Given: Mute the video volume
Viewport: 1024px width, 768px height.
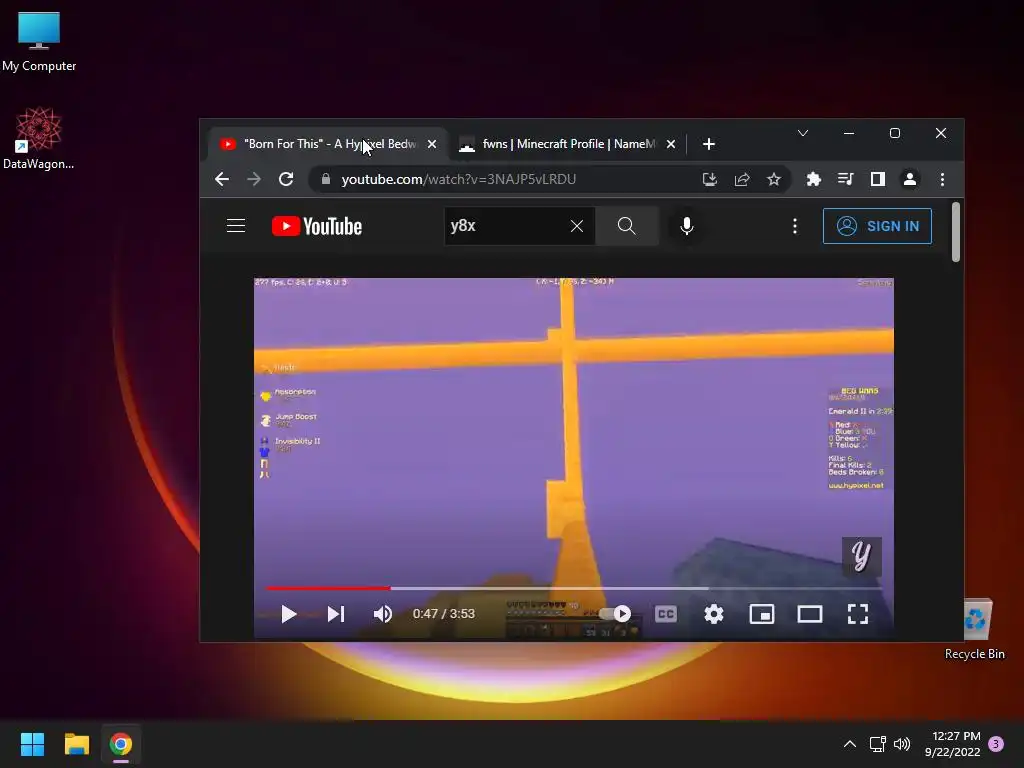Looking at the screenshot, I should pyautogui.click(x=383, y=614).
